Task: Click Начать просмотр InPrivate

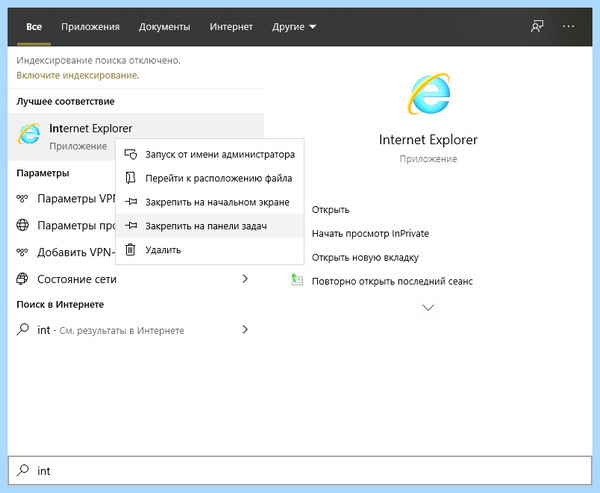Action: 370,233
